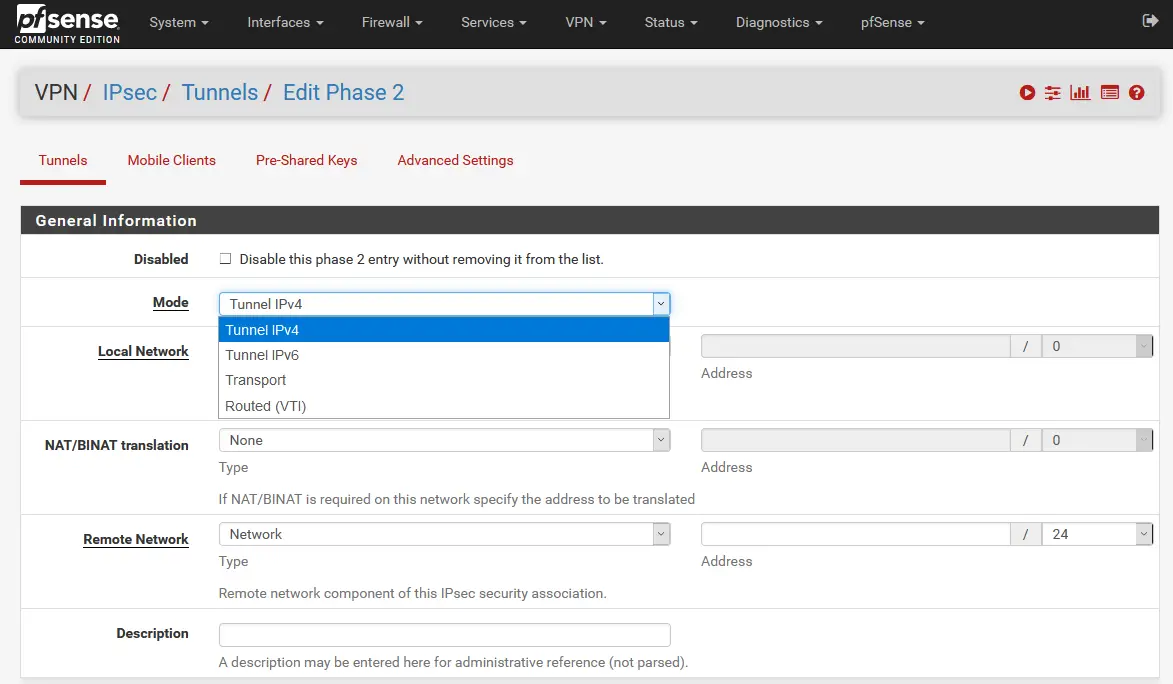Screen dimensions: 1173x684
Task: Click the status bar chart icon
Action: pyautogui.click(x=1080, y=93)
